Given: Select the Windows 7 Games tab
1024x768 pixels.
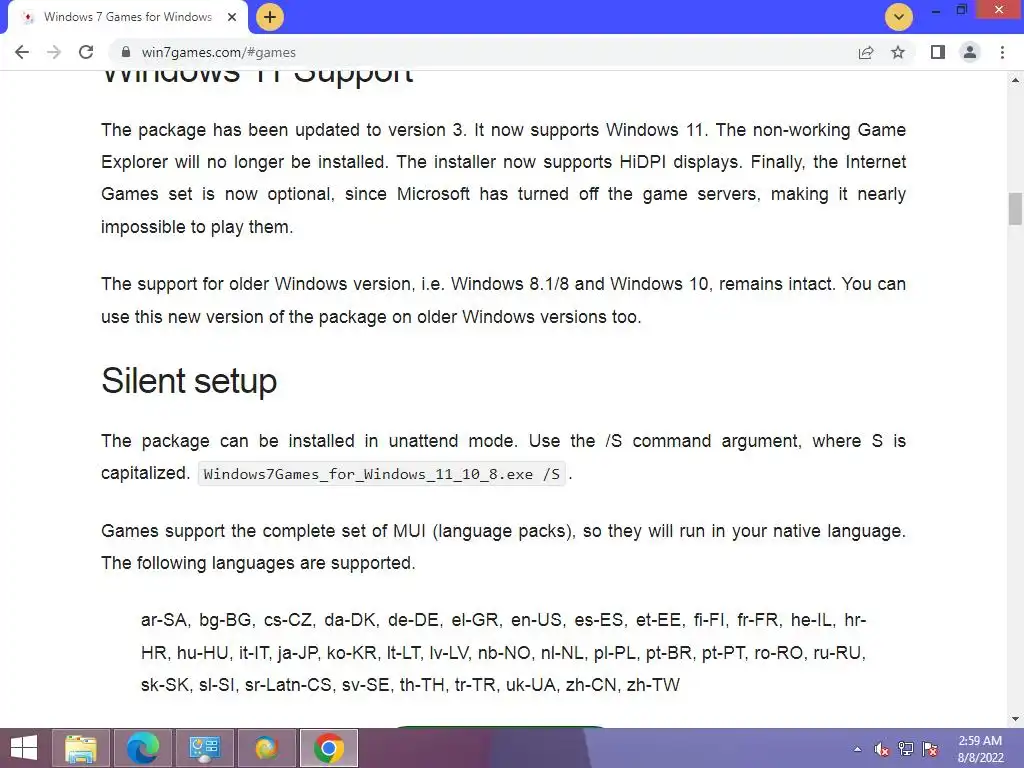Looking at the screenshot, I should point(128,18).
